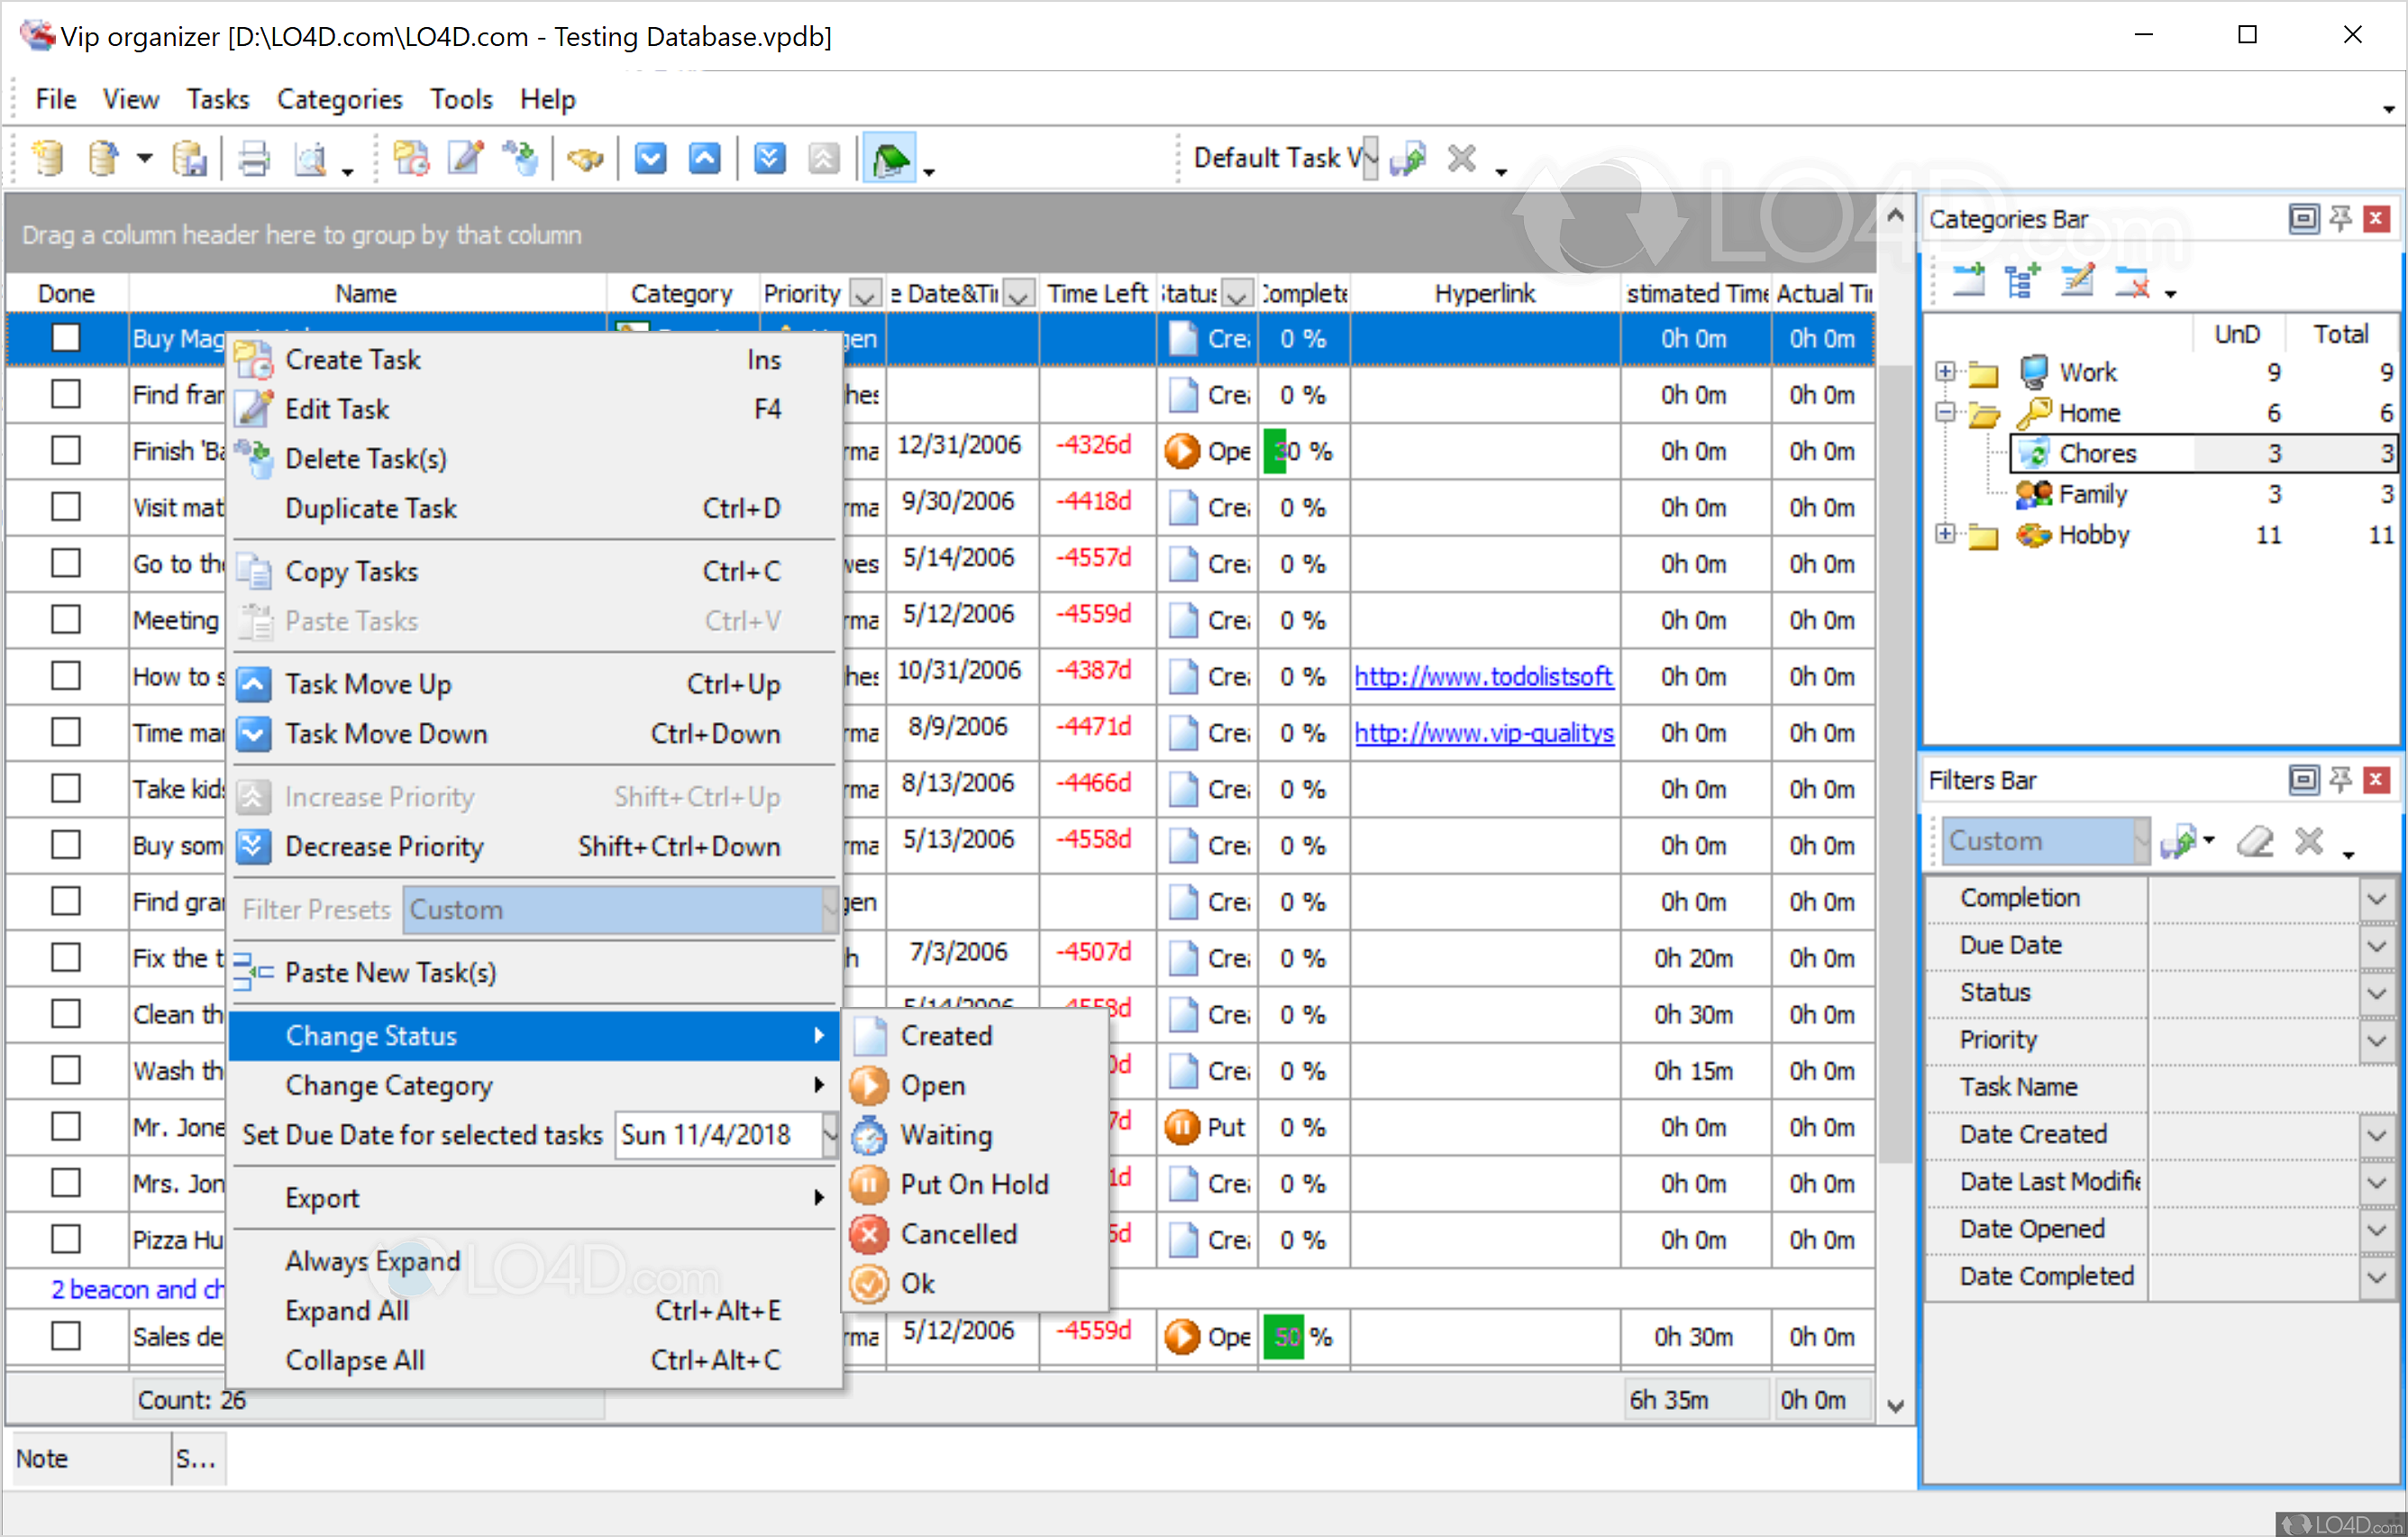Maximize the Categories Bar panel

(2303, 218)
